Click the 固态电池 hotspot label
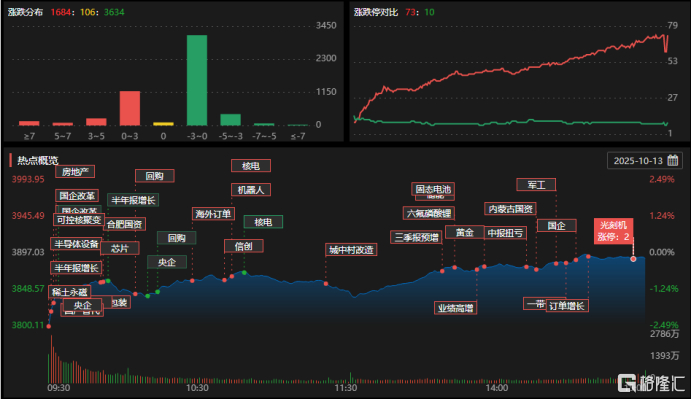Screen dimensions: 692x400 (432, 189)
